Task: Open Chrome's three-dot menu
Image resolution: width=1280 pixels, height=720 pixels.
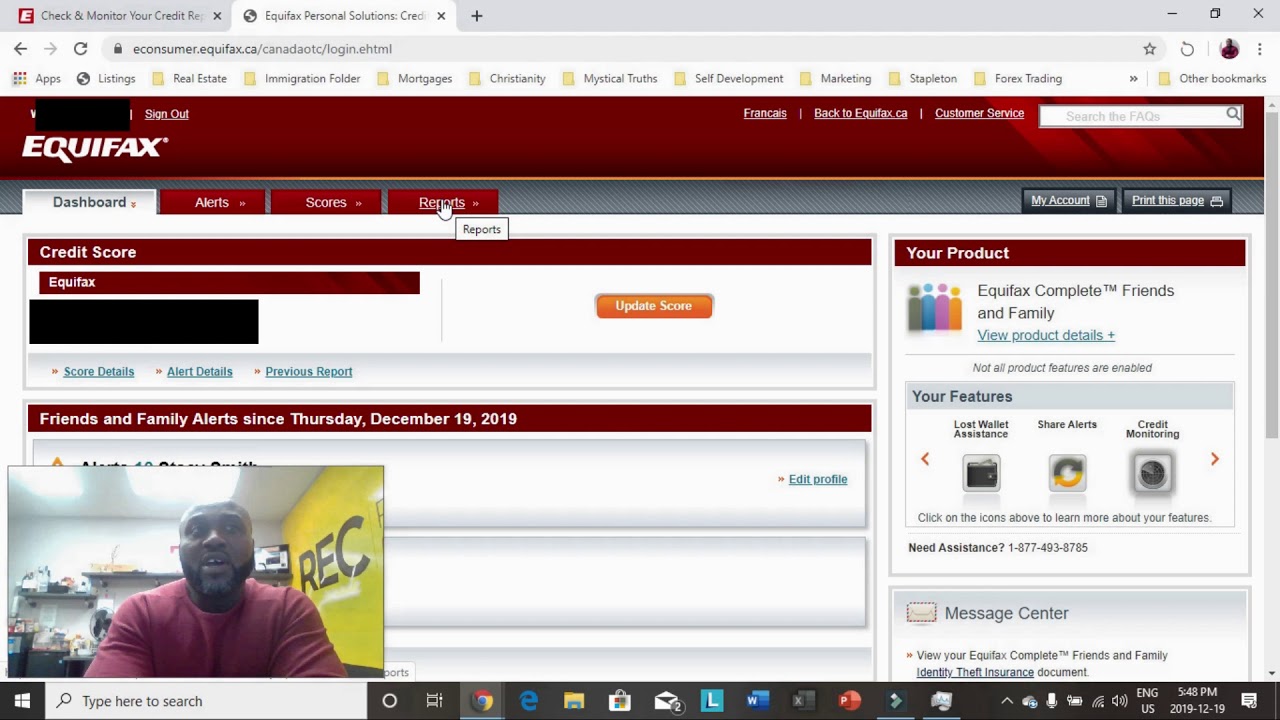Action: (x=1259, y=48)
